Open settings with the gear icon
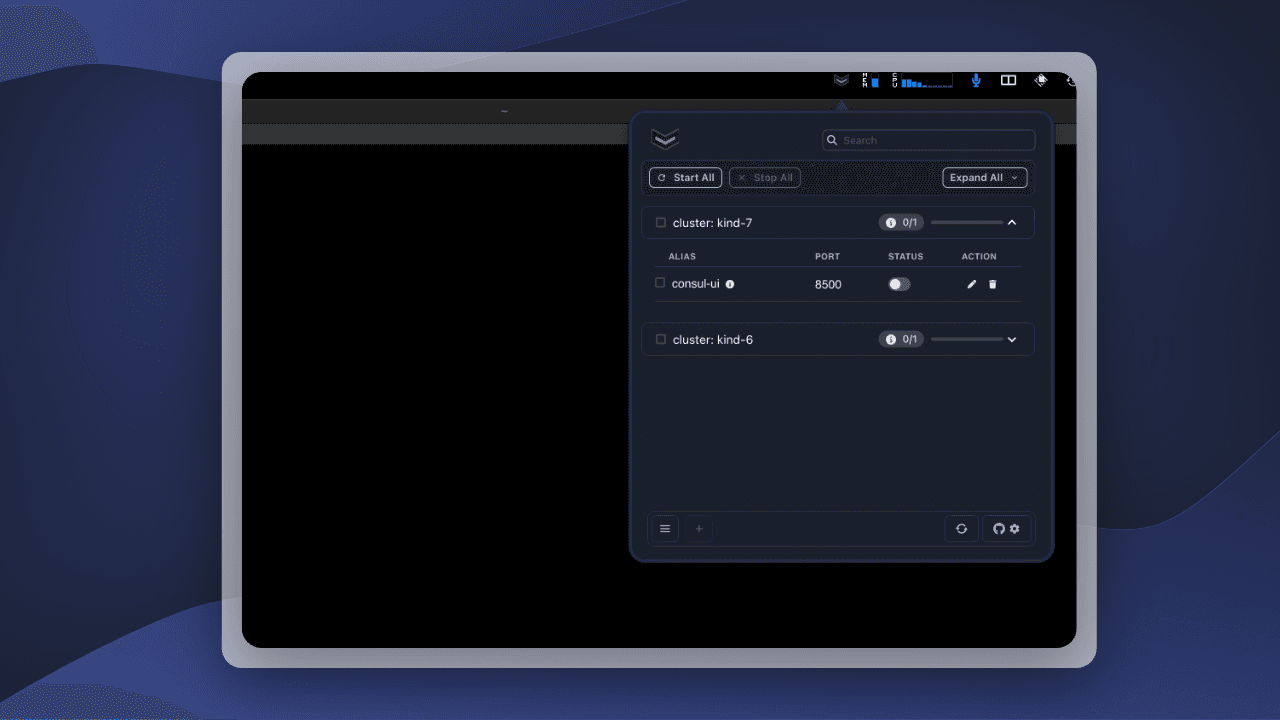This screenshot has height=720, width=1280. click(1015, 528)
